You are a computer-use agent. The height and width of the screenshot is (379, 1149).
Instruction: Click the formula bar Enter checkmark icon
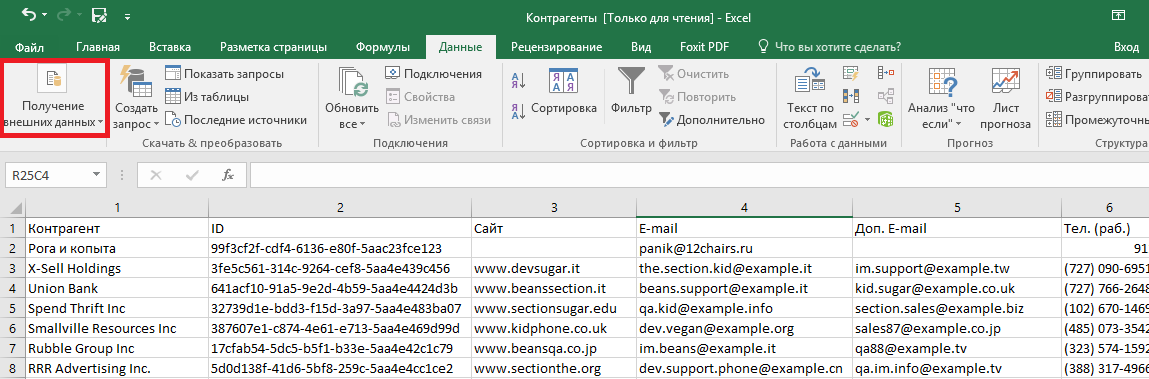[x=192, y=175]
